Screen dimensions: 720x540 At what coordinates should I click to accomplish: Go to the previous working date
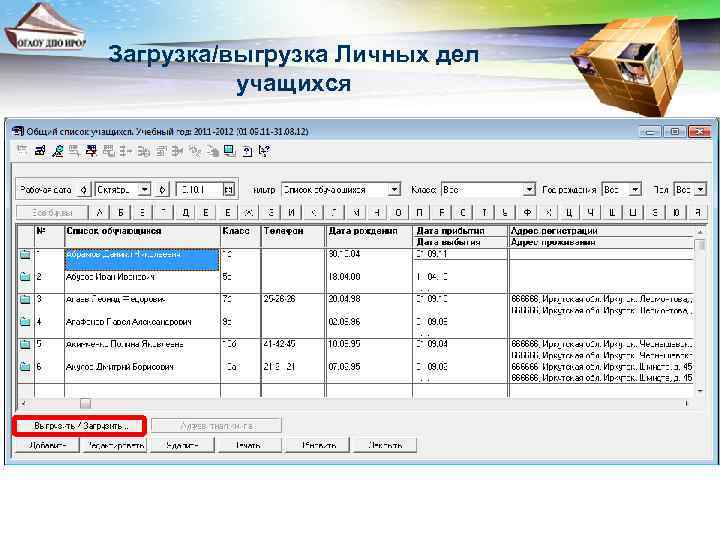(84, 190)
